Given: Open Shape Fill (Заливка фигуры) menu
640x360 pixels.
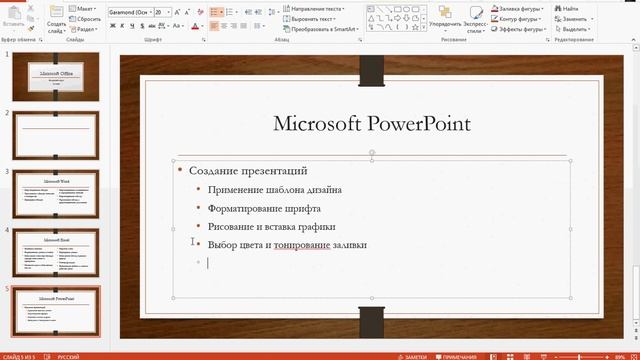Looking at the screenshot, I should click(x=517, y=9).
